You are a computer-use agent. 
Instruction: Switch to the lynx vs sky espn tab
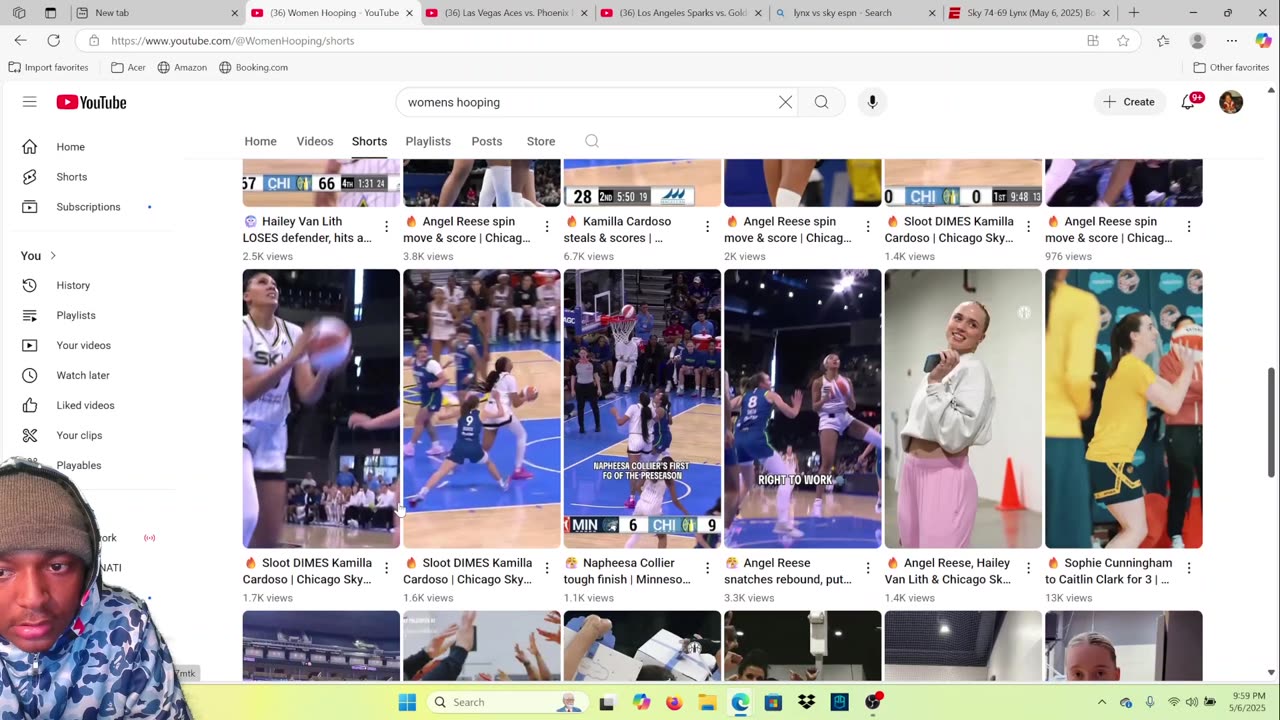tap(857, 13)
